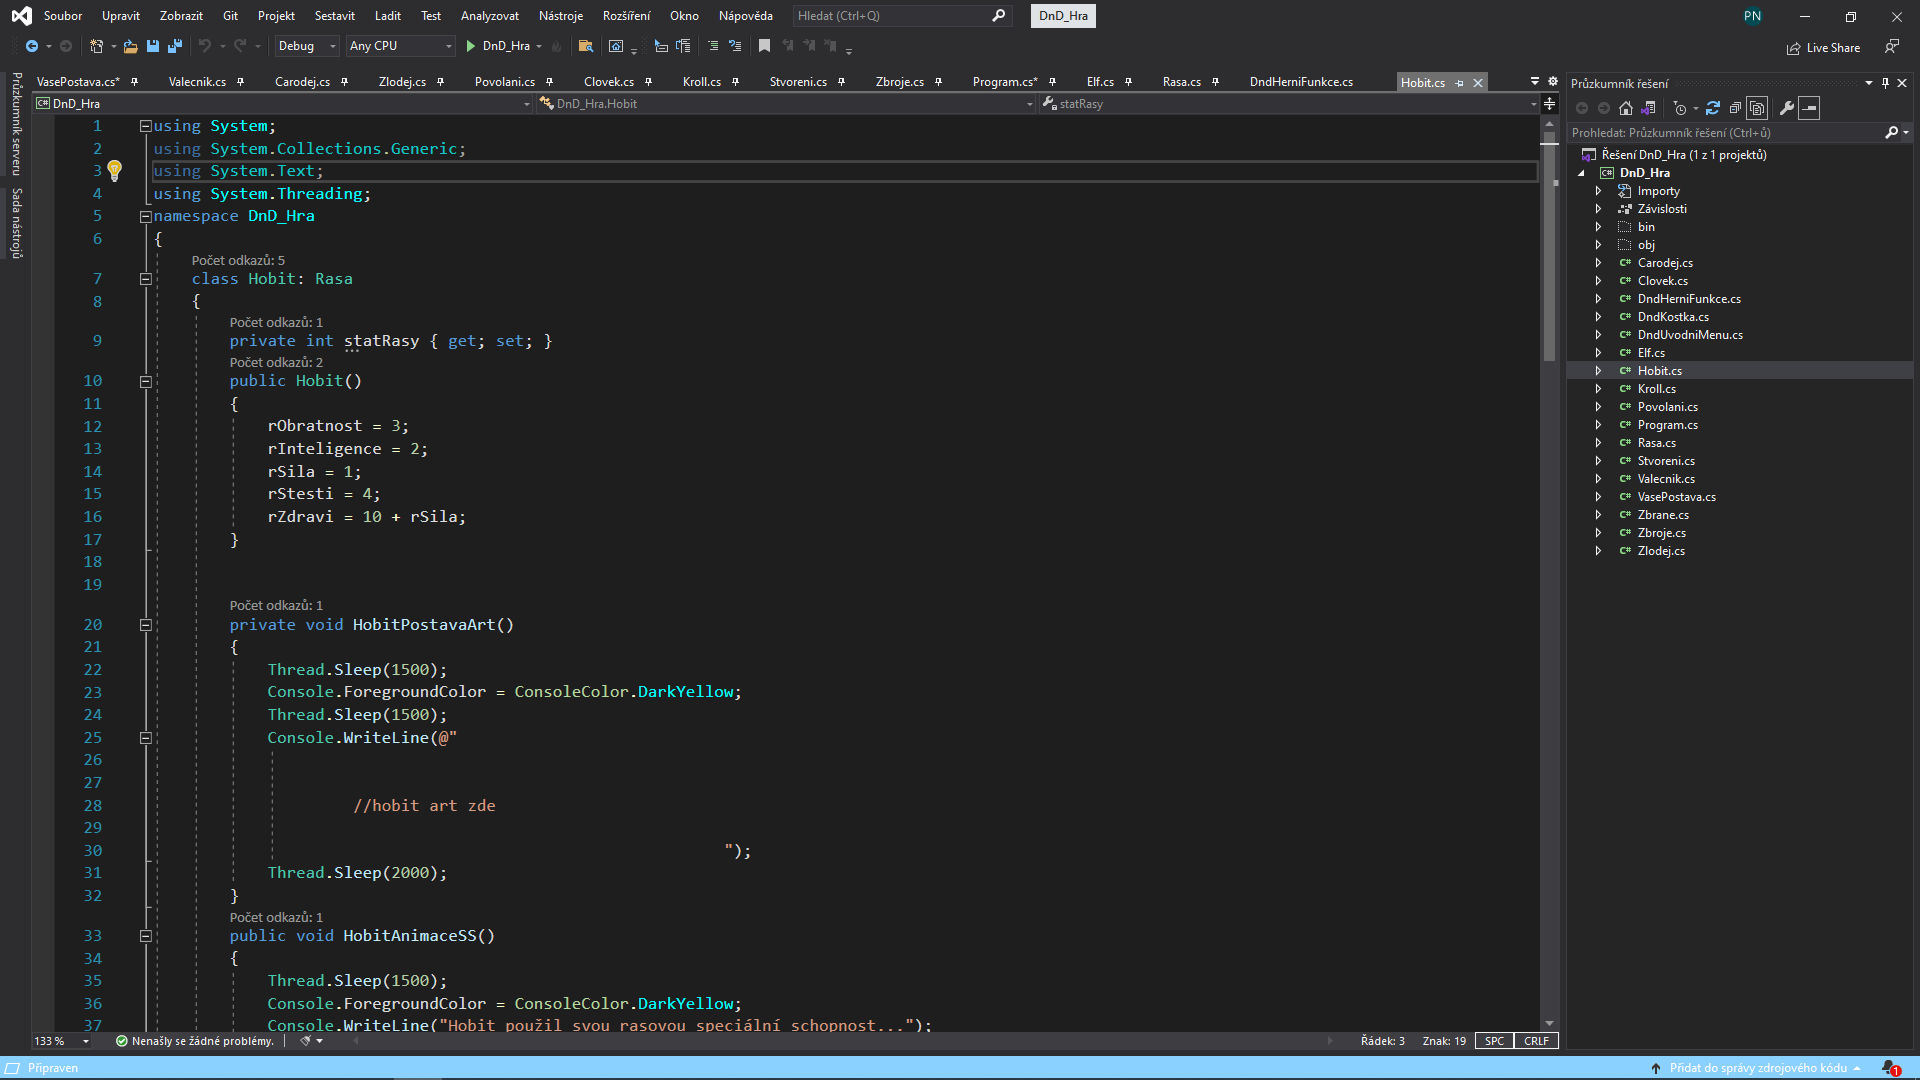
Task: Click Collapse All icon in Solution Explorer
Action: (1735, 108)
